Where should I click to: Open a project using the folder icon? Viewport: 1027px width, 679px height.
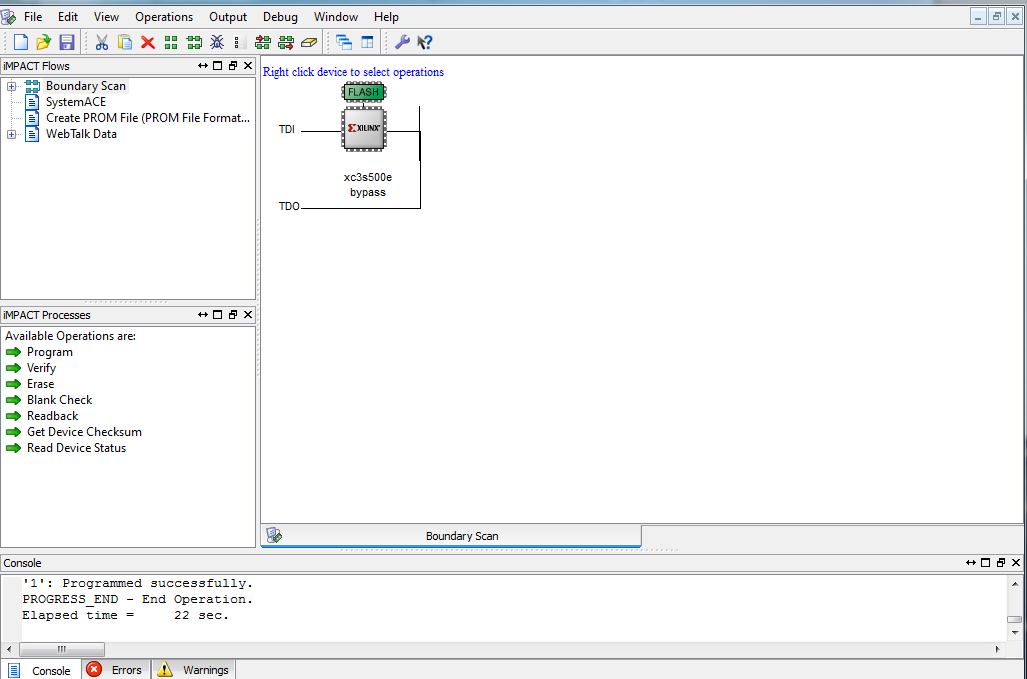(43, 43)
